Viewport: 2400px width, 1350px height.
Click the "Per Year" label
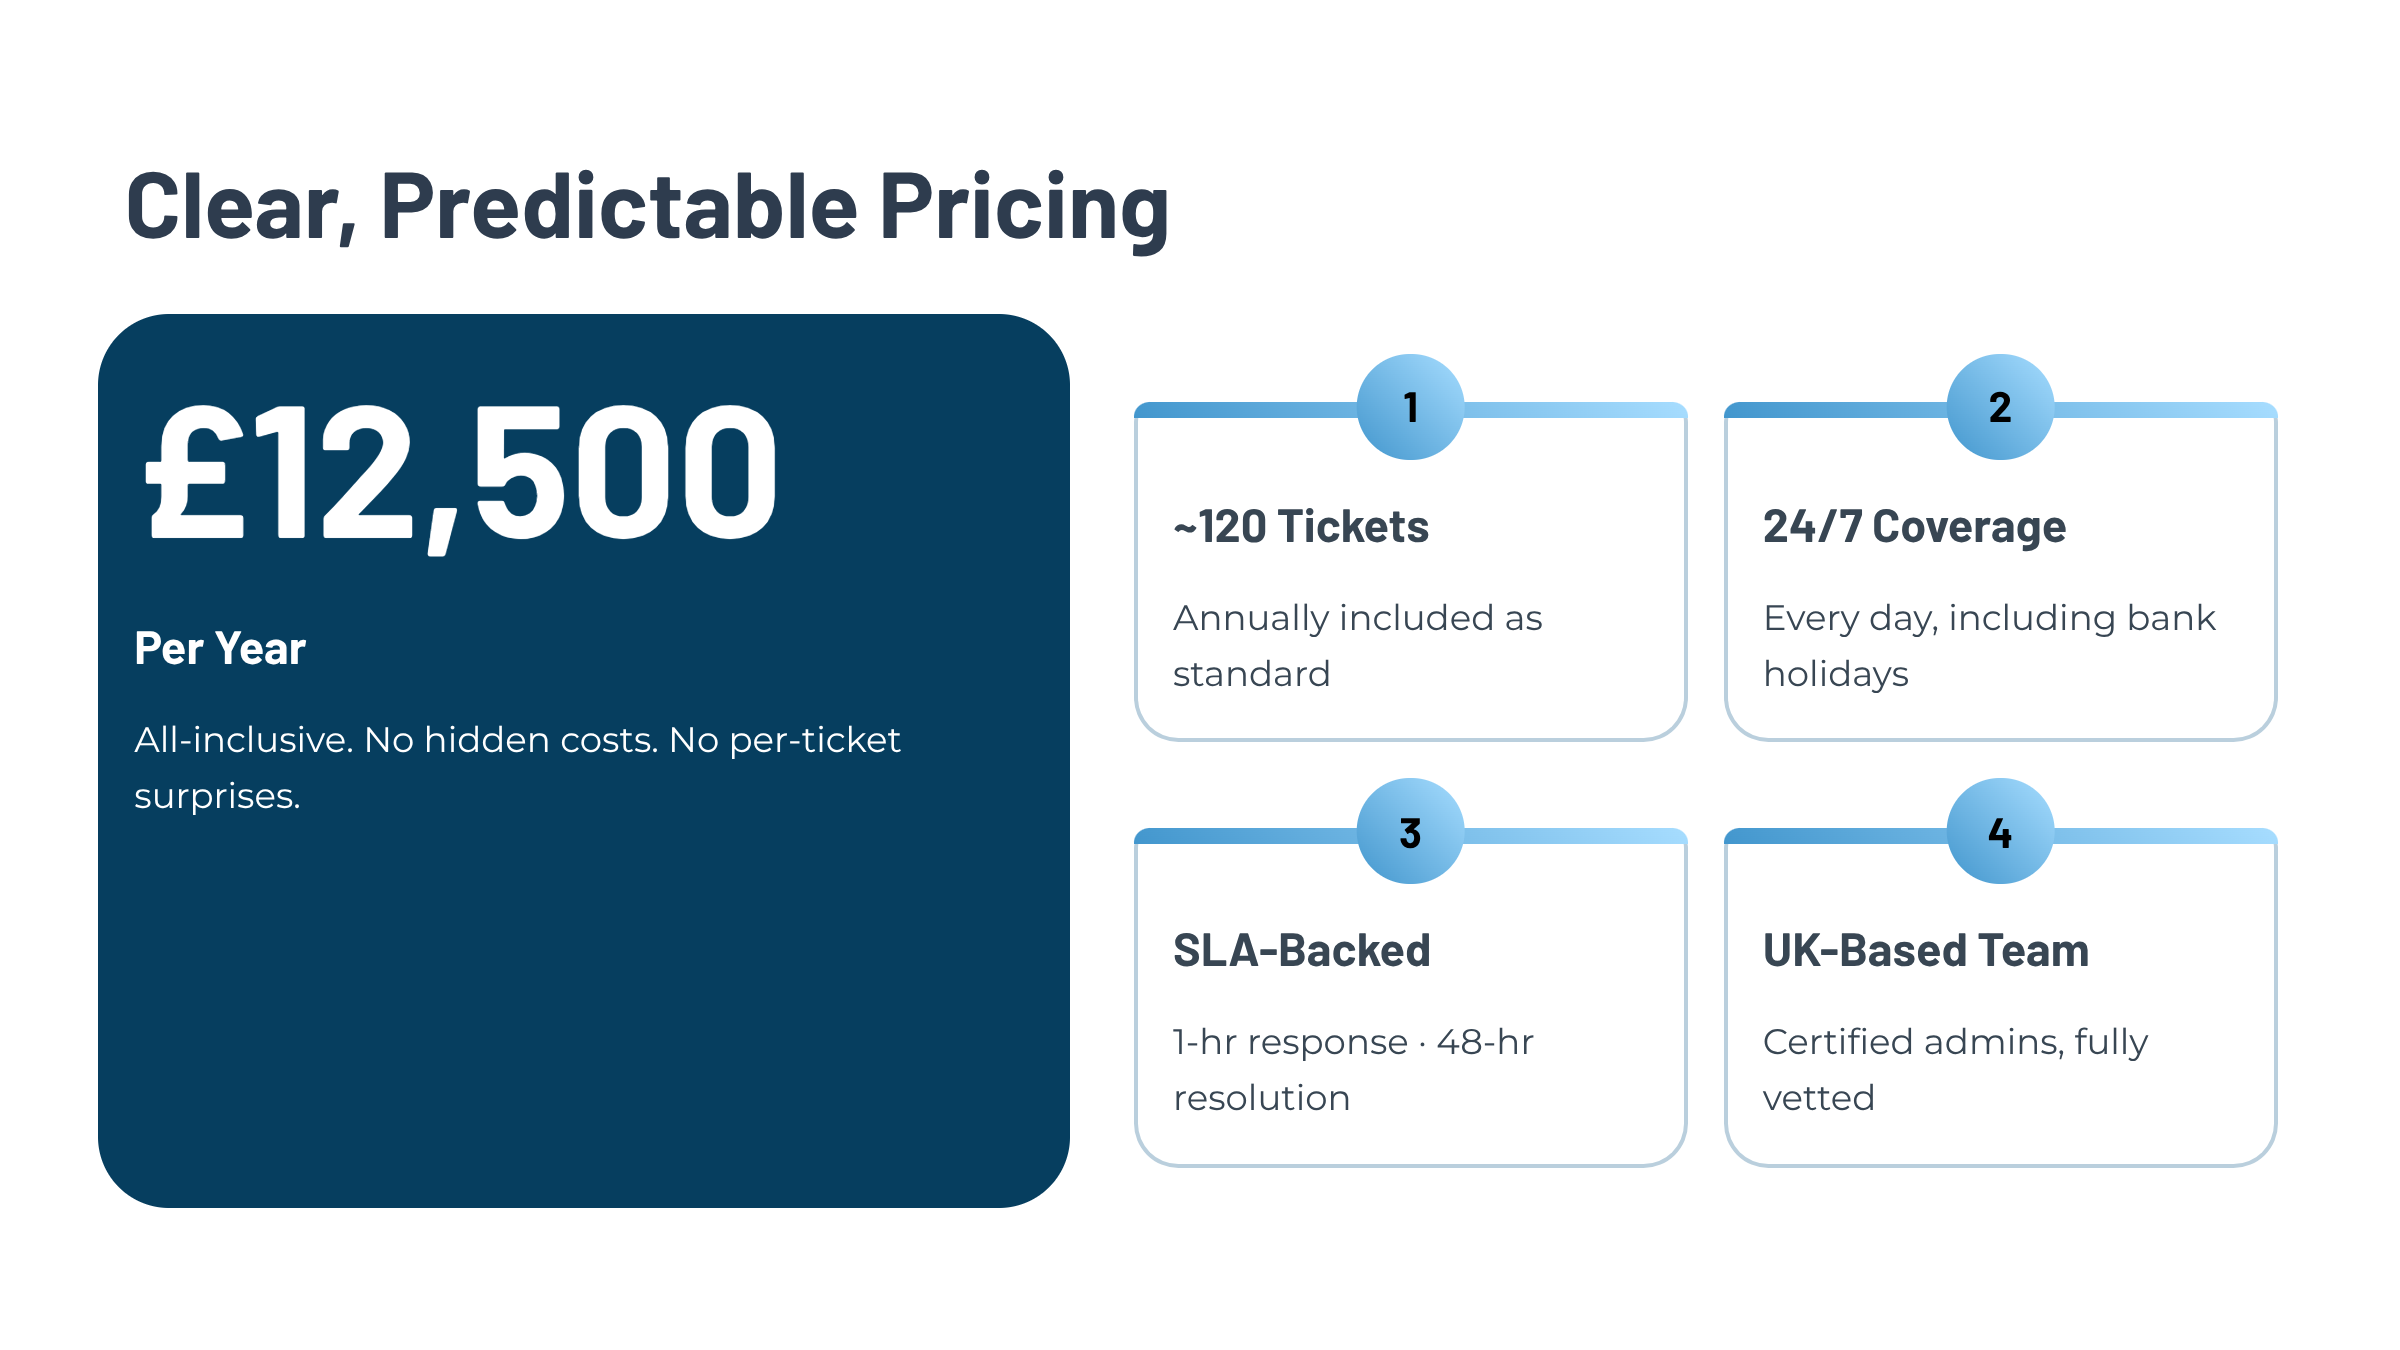tap(220, 648)
